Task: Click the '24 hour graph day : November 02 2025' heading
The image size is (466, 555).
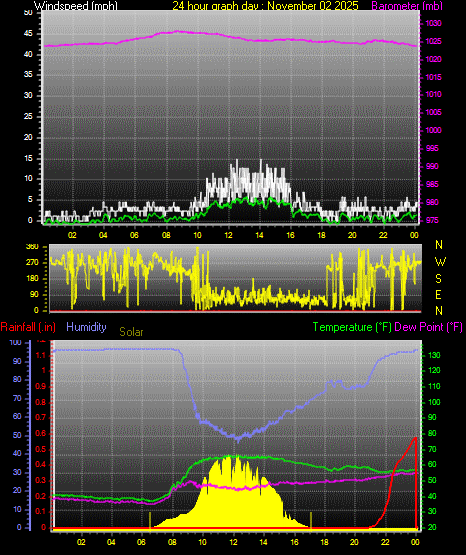Action: 265,6
